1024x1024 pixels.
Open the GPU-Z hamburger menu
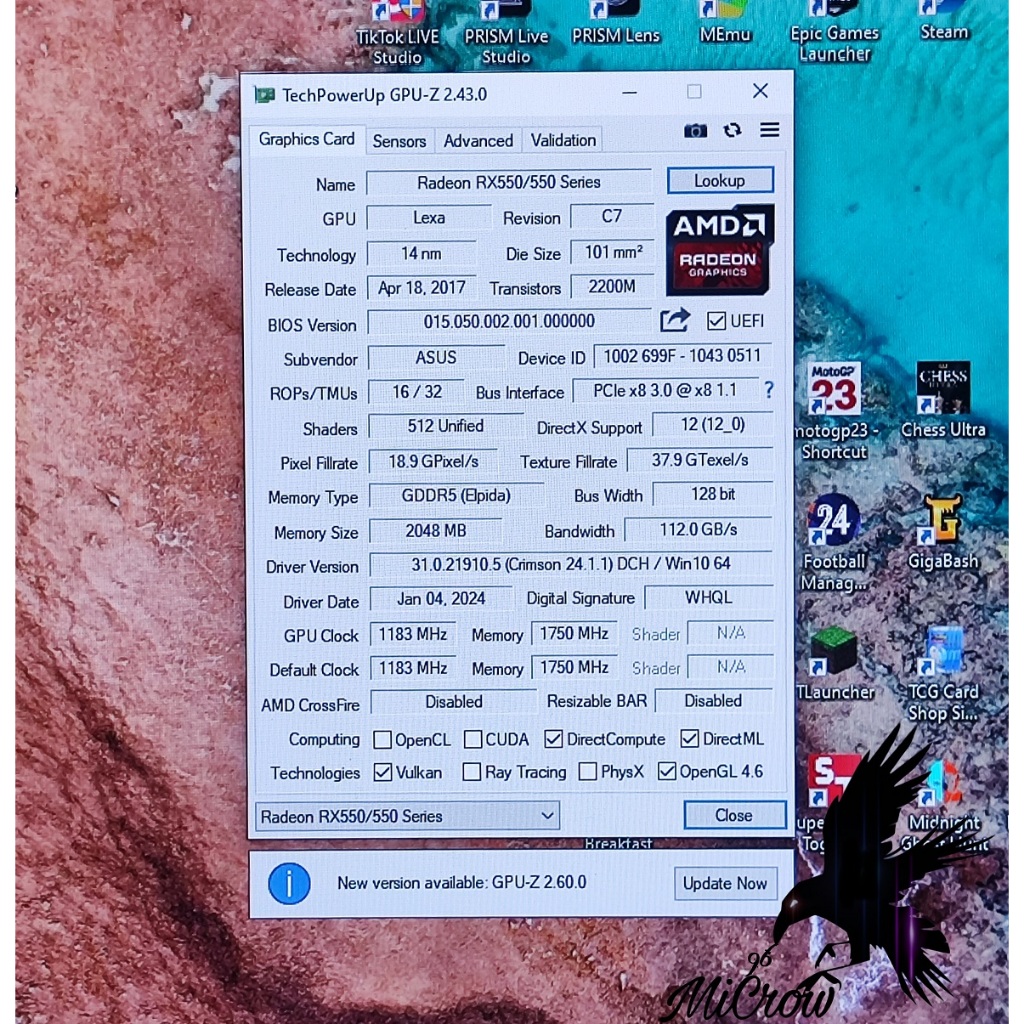769,130
